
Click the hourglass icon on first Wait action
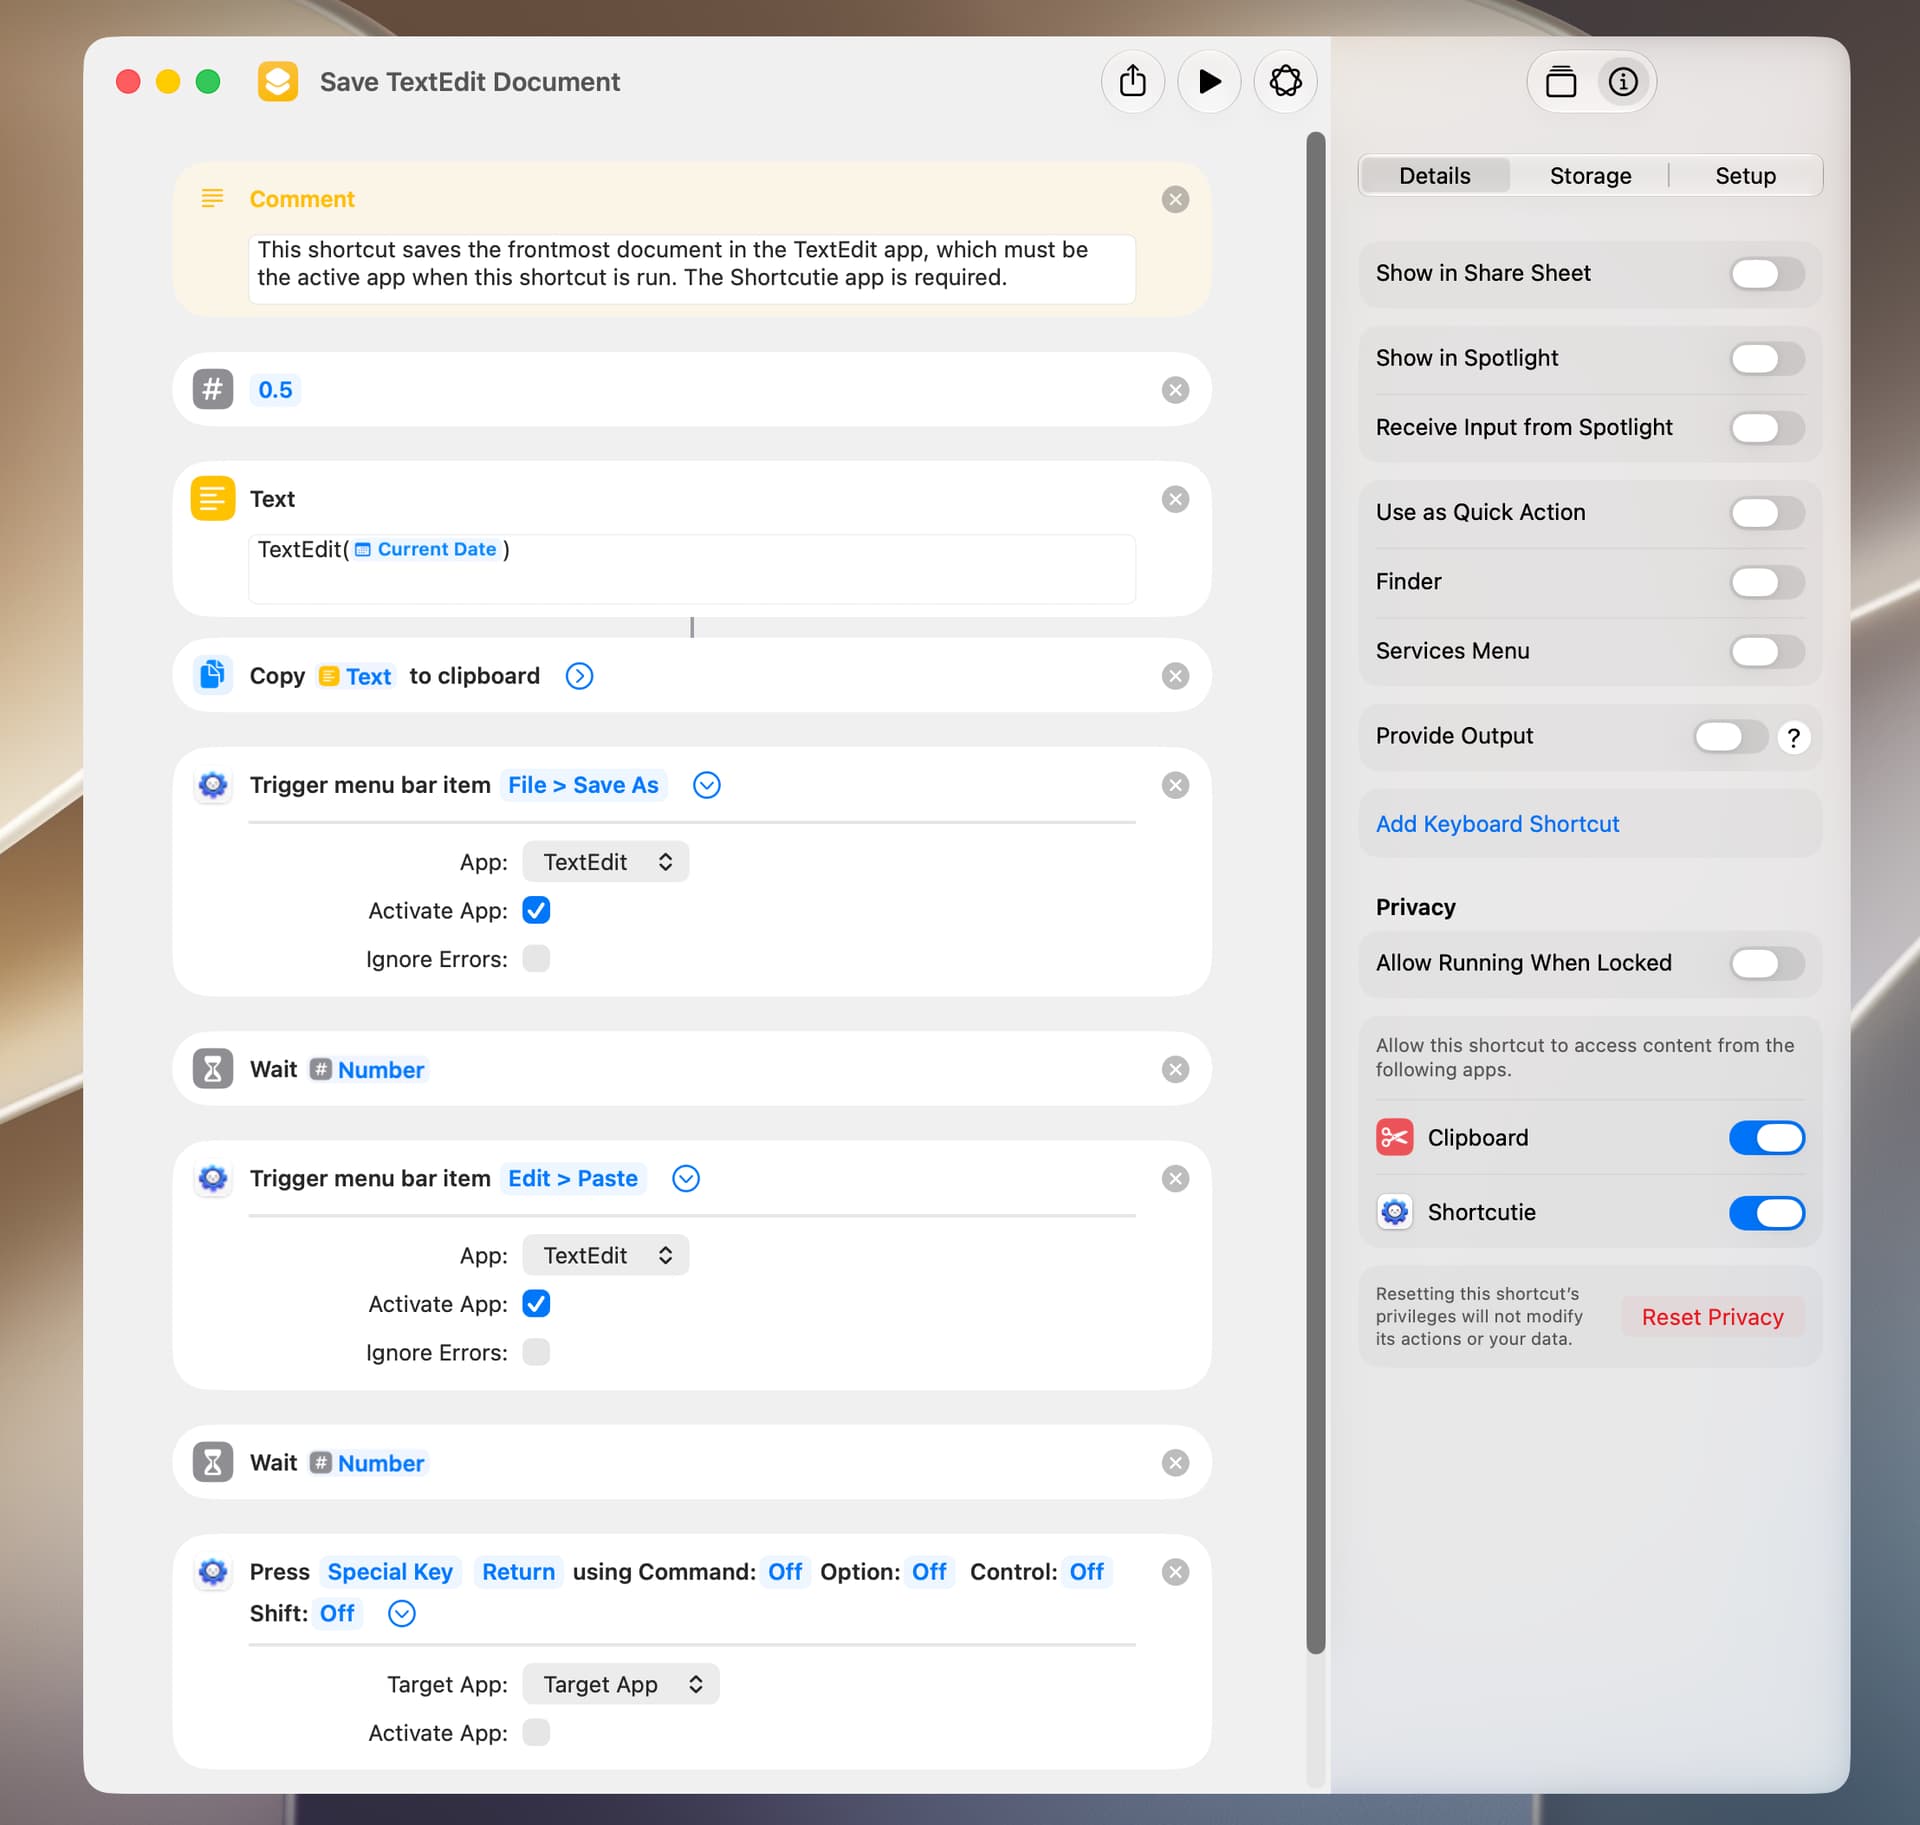(213, 1069)
